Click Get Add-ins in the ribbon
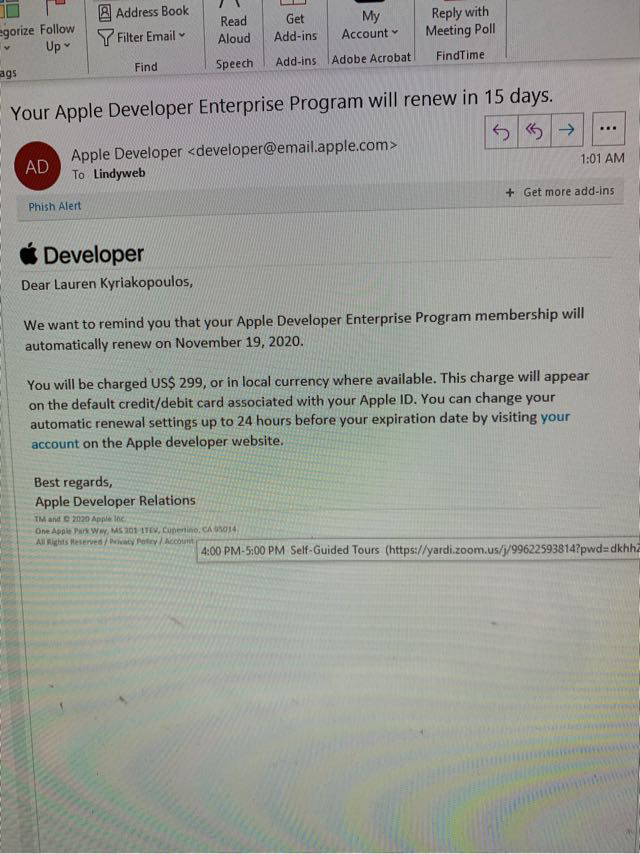The width and height of the screenshot is (640, 854). [x=295, y=27]
